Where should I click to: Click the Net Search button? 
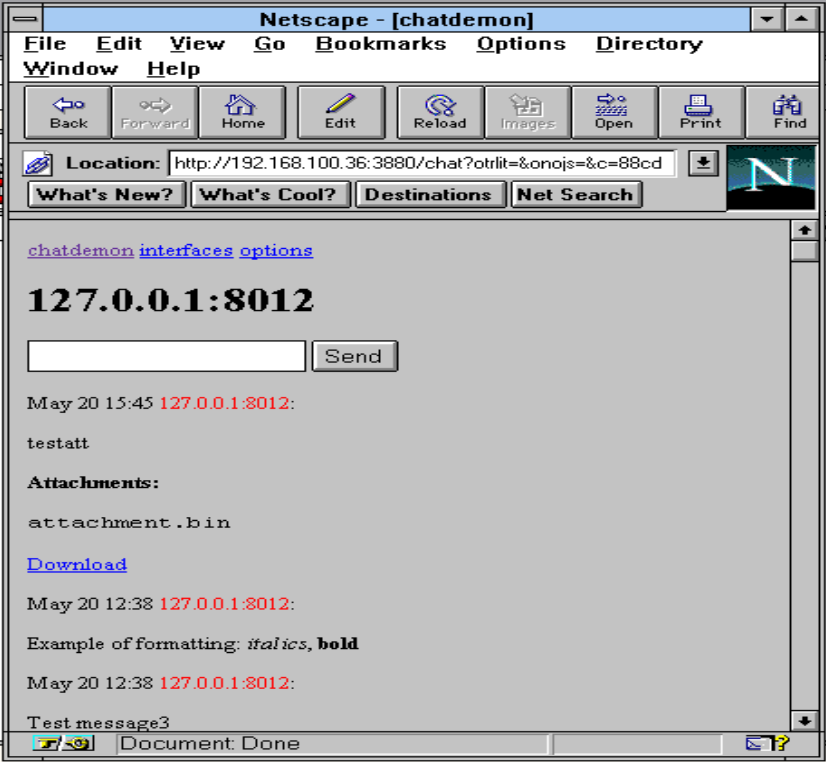(x=576, y=194)
